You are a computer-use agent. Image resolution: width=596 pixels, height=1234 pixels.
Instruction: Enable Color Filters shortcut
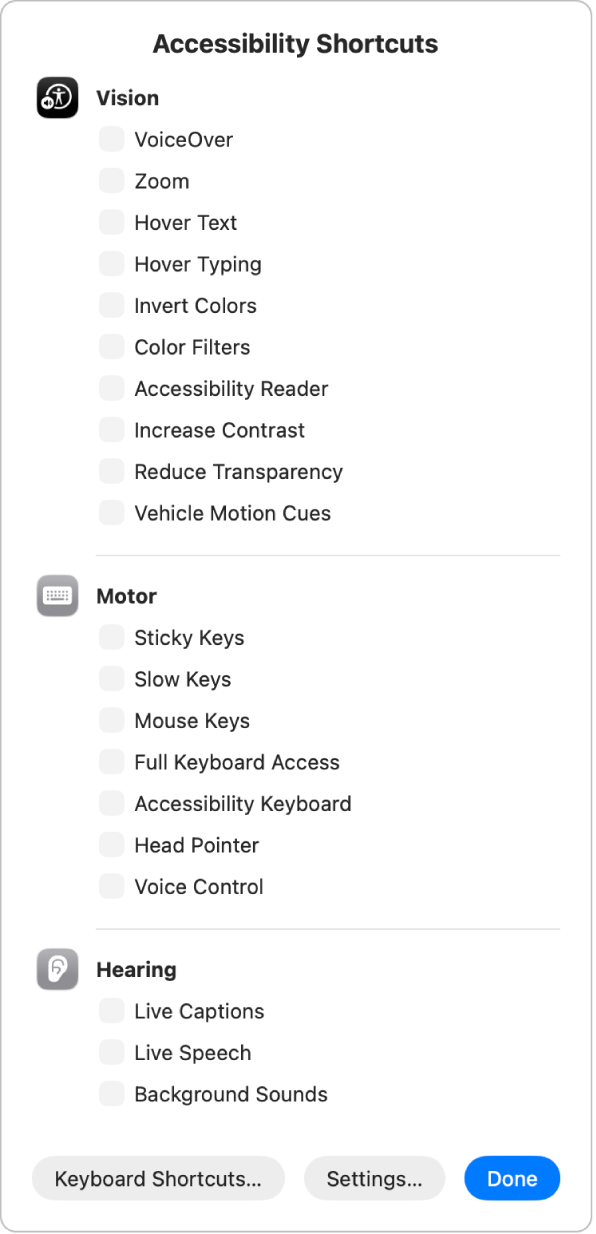tap(111, 347)
